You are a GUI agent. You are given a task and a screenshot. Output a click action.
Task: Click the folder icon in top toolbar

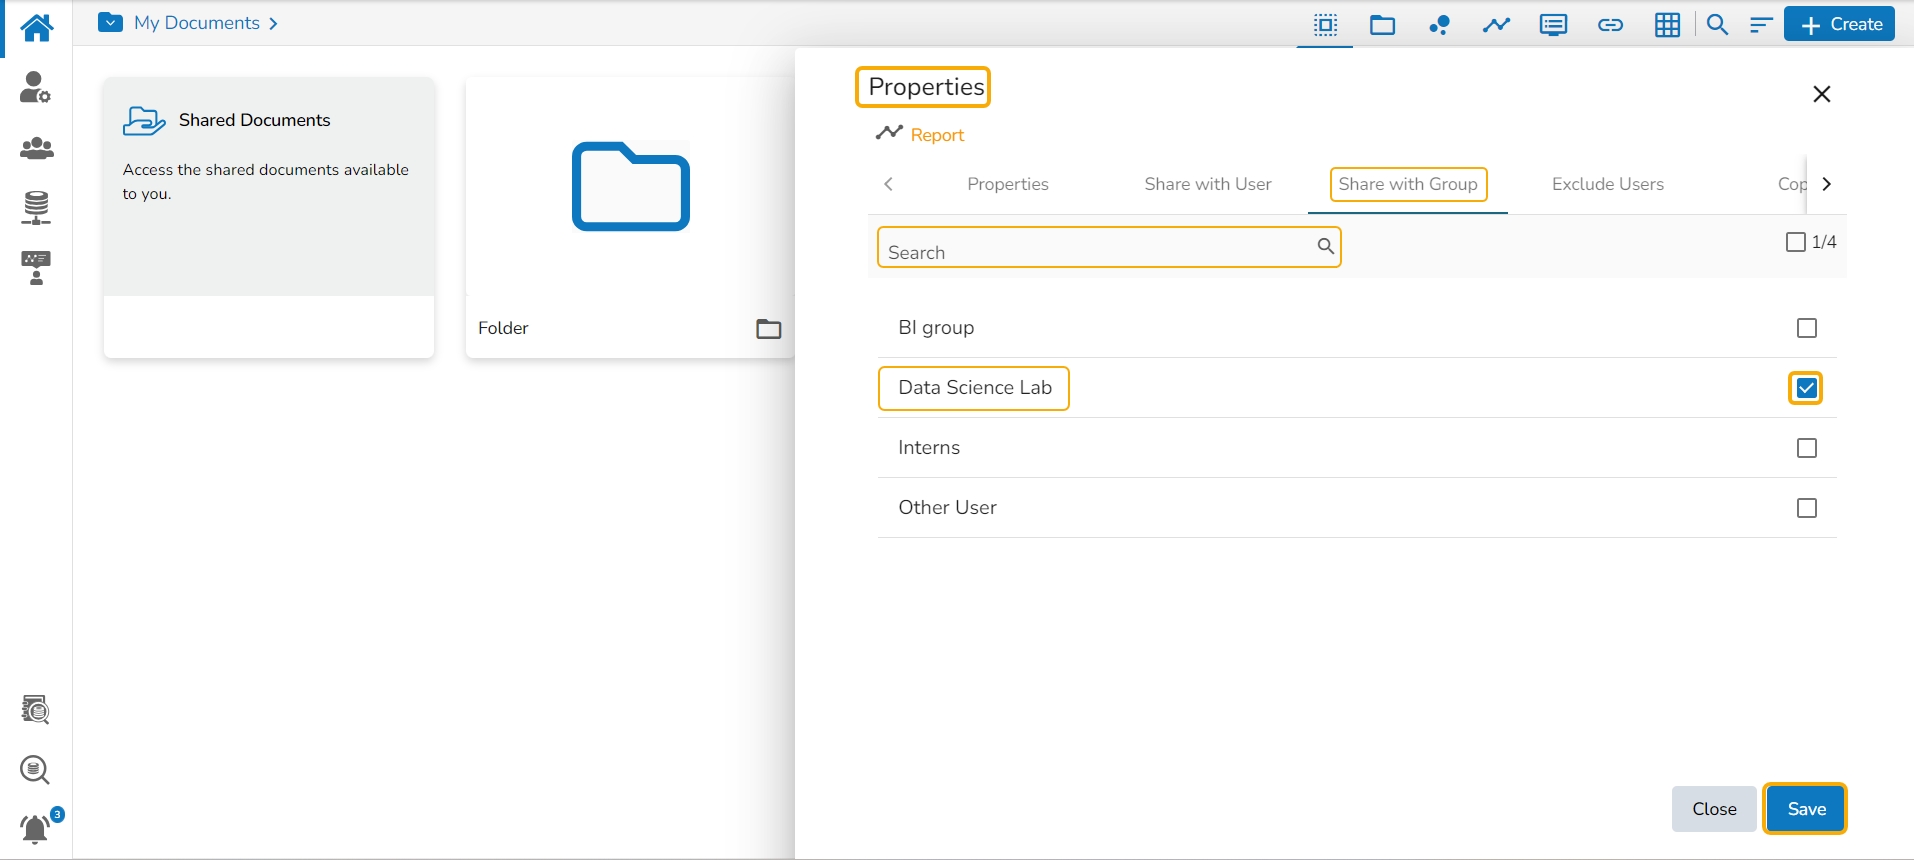pos(1382,25)
